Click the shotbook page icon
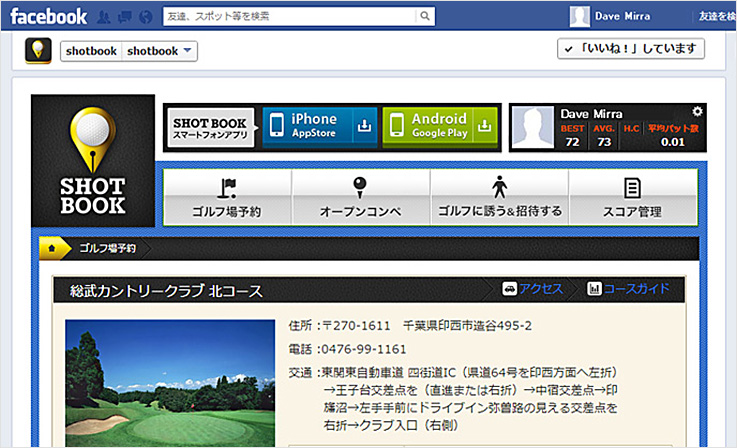The image size is (737, 448). 38,50
